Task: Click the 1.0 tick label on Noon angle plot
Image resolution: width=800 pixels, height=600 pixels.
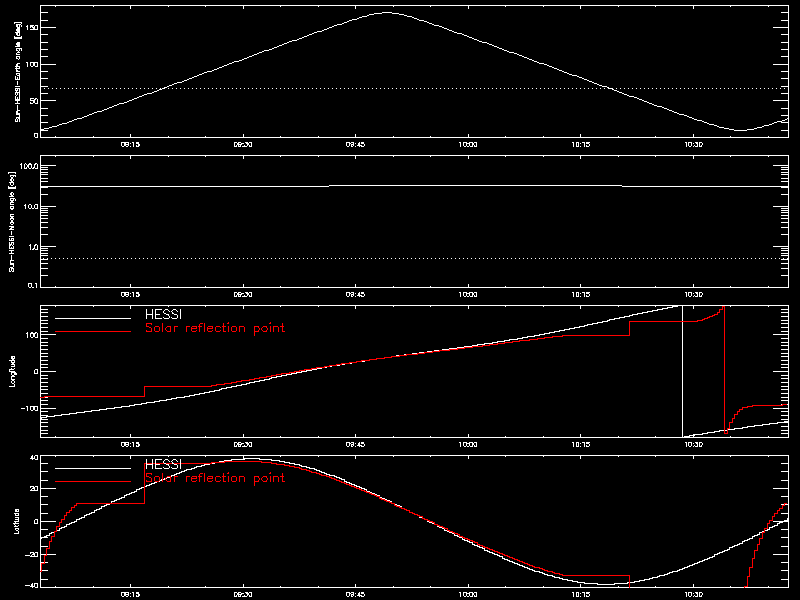Action: coord(34,247)
